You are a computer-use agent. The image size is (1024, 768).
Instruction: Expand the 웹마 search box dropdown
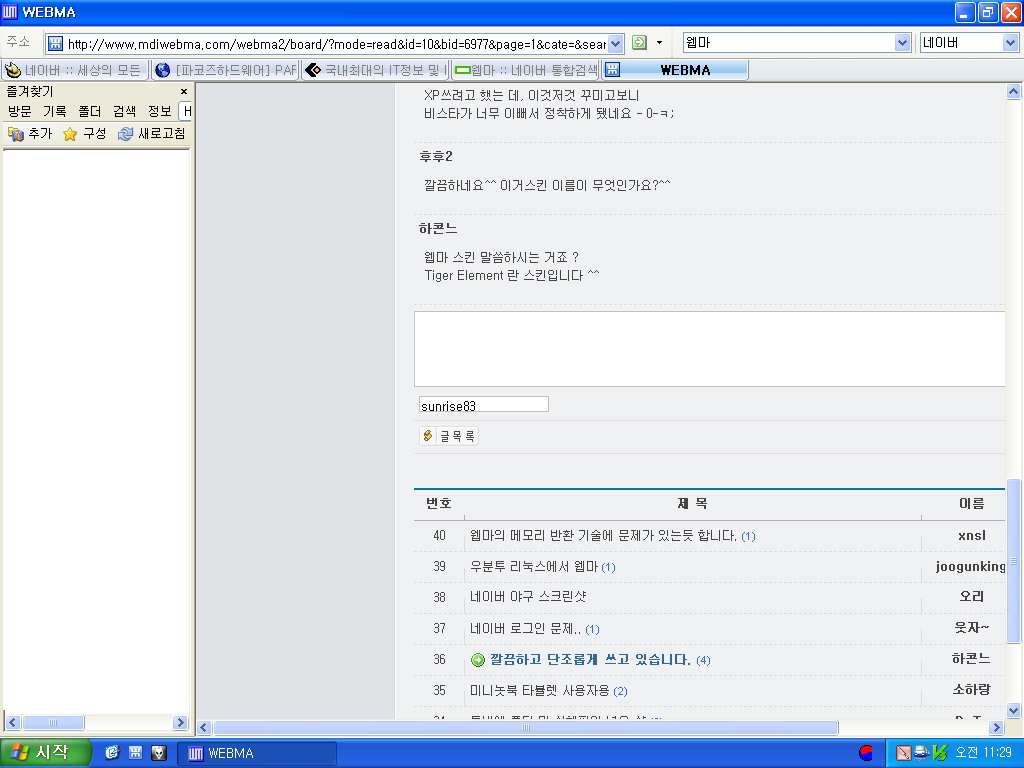902,43
